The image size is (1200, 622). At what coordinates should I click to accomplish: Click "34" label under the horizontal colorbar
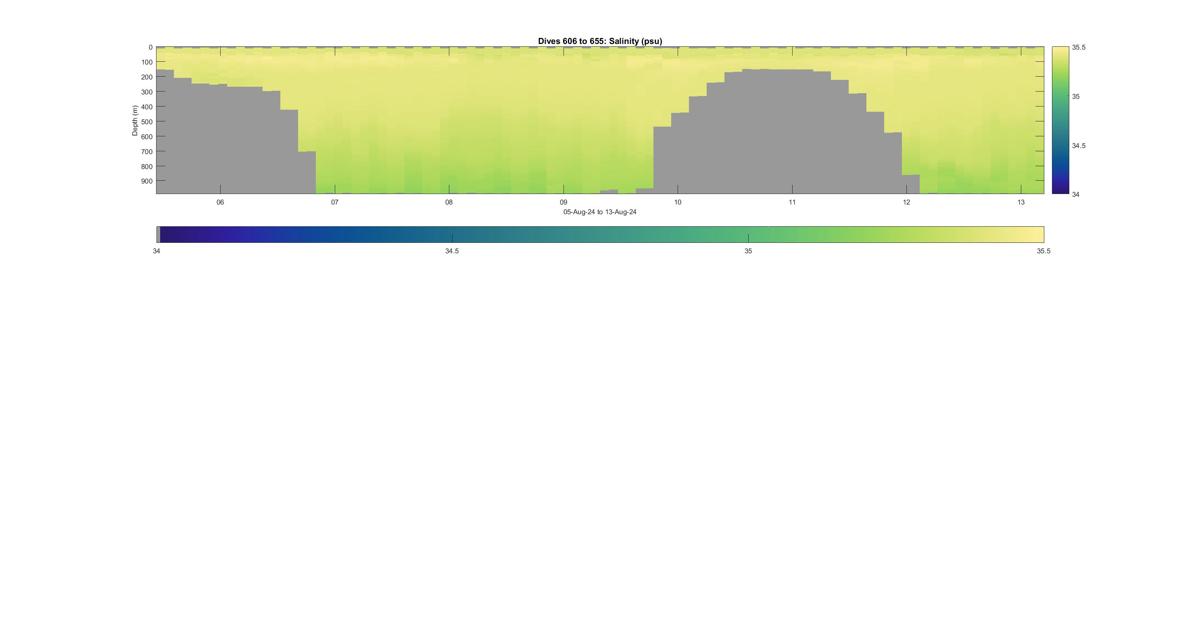pos(156,251)
